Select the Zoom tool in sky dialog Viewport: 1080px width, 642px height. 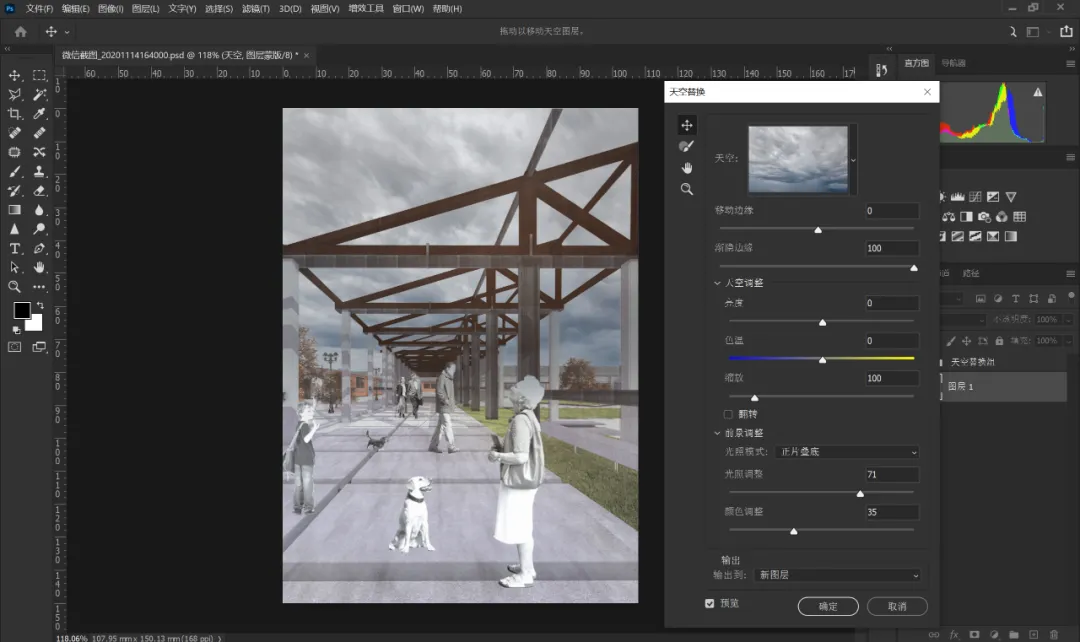click(686, 188)
